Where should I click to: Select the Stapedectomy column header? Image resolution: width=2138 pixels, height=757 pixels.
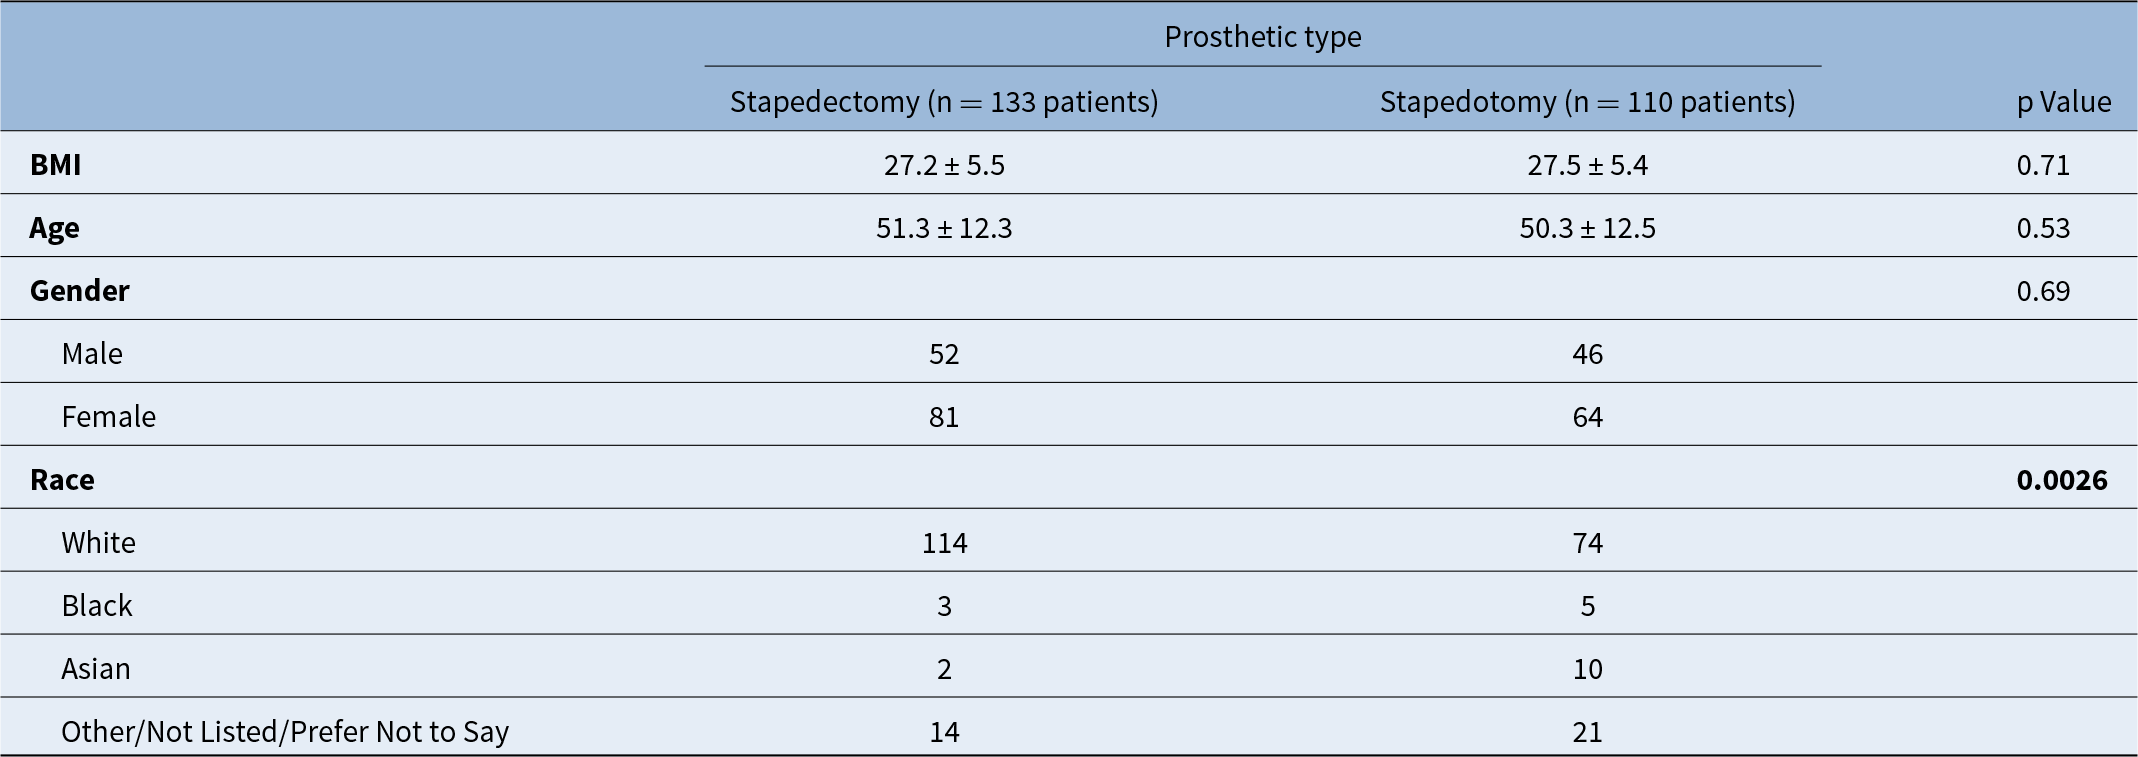943,102
